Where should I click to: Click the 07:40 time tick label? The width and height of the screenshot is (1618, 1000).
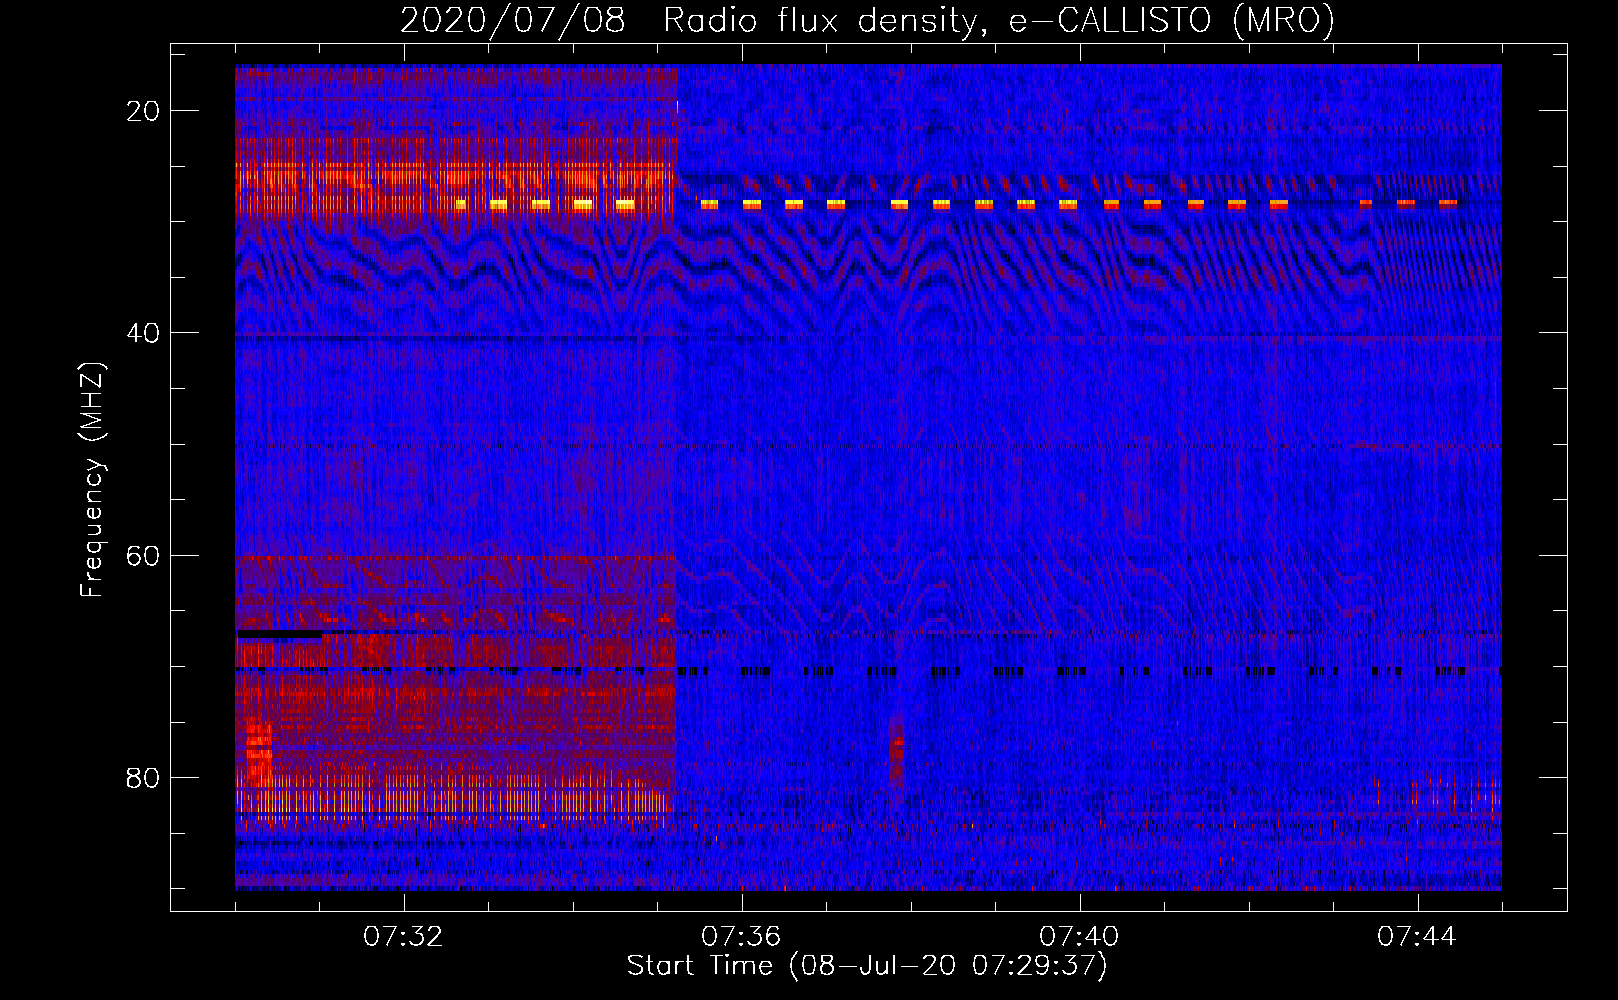click(x=1079, y=937)
